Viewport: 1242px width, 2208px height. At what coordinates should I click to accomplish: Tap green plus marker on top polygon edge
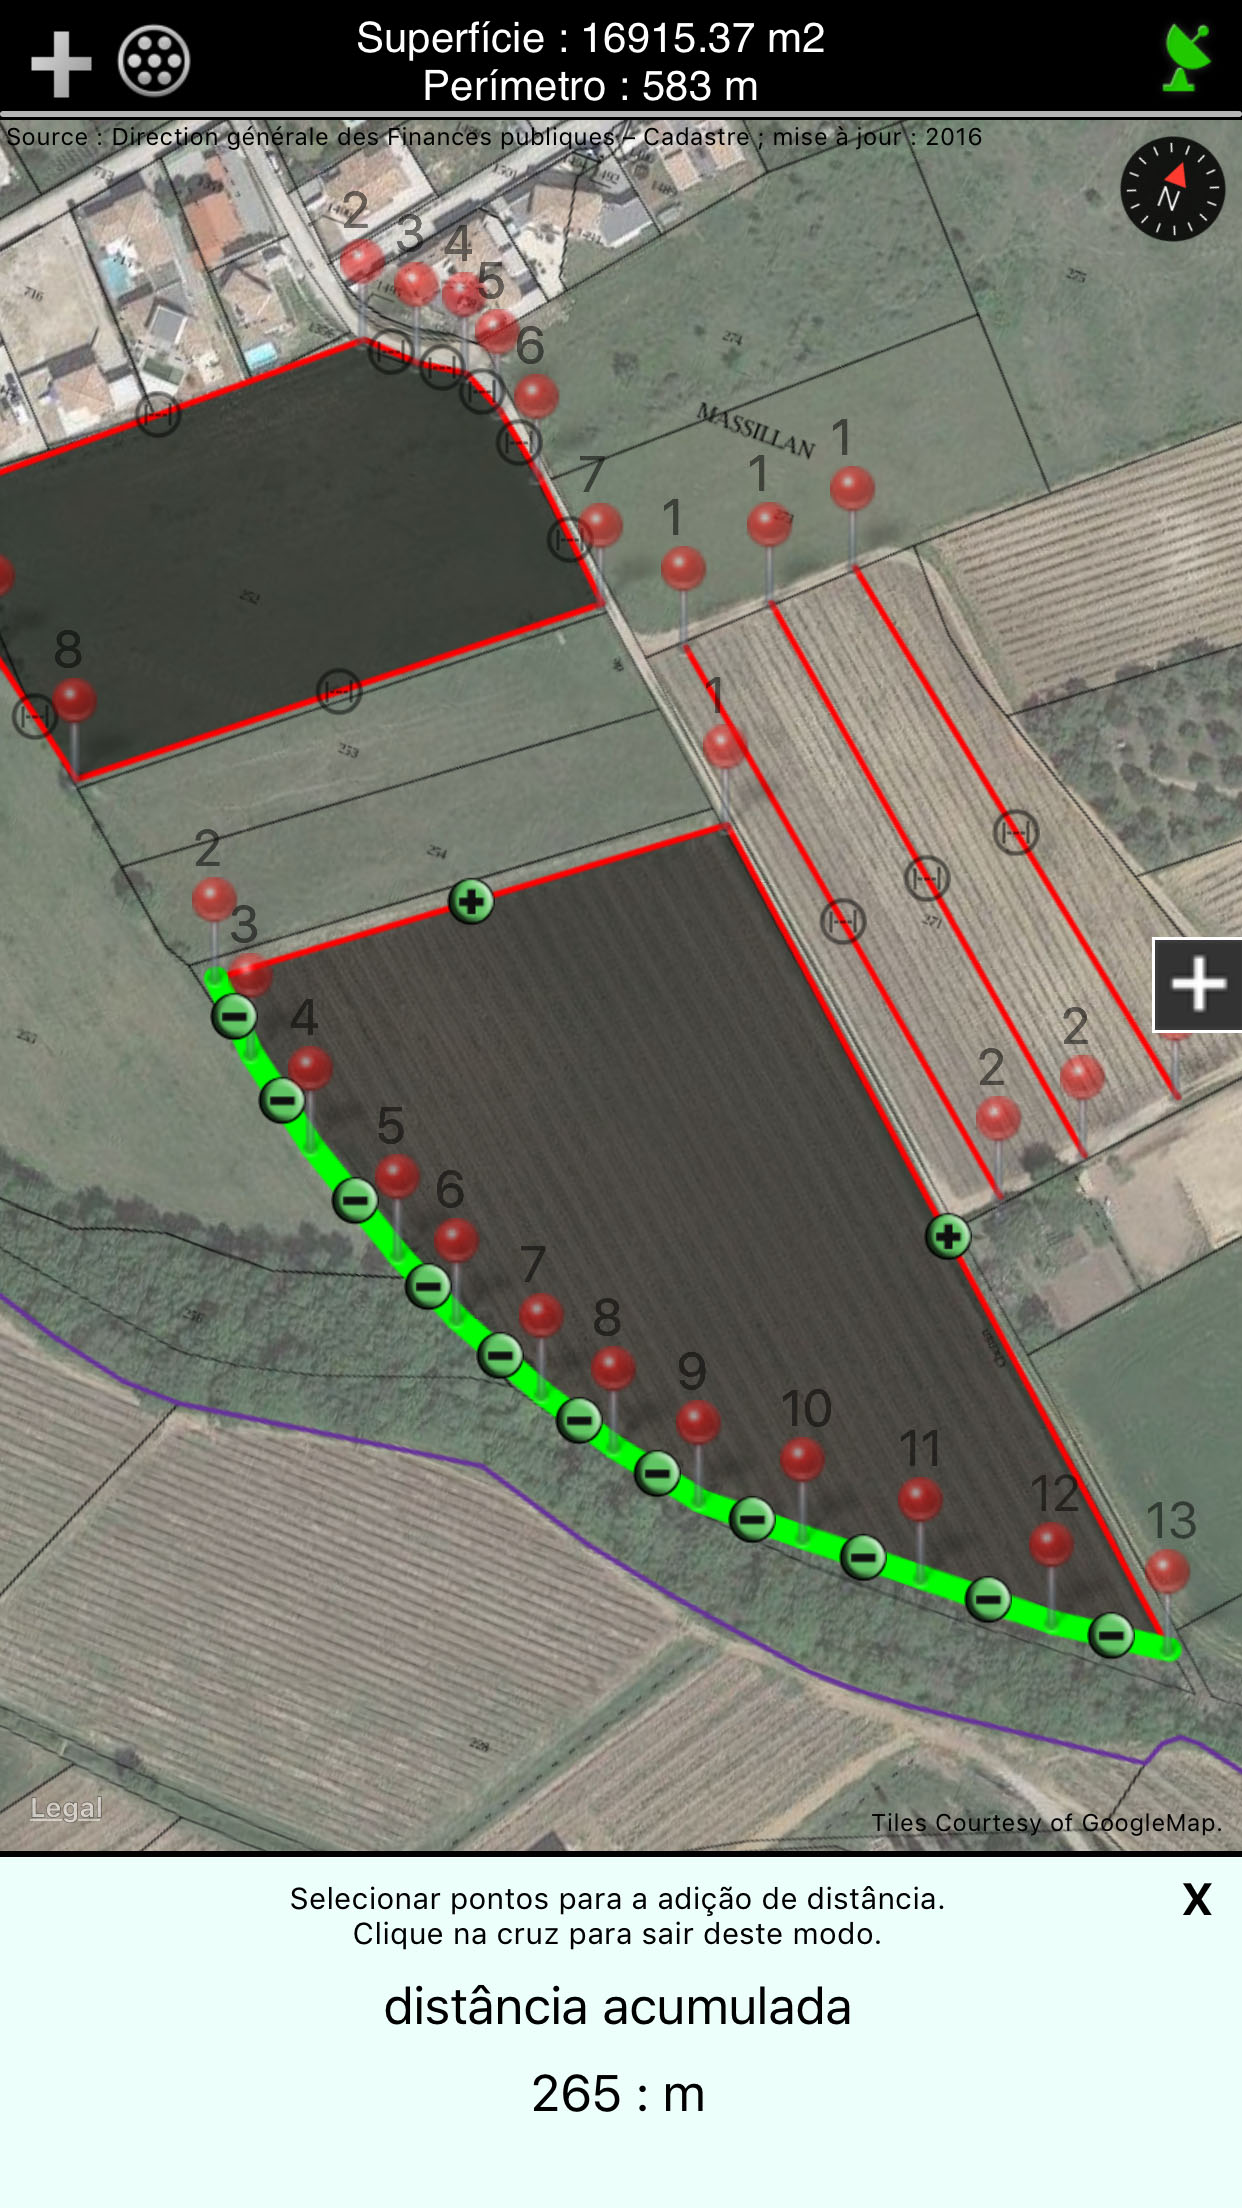point(471,901)
